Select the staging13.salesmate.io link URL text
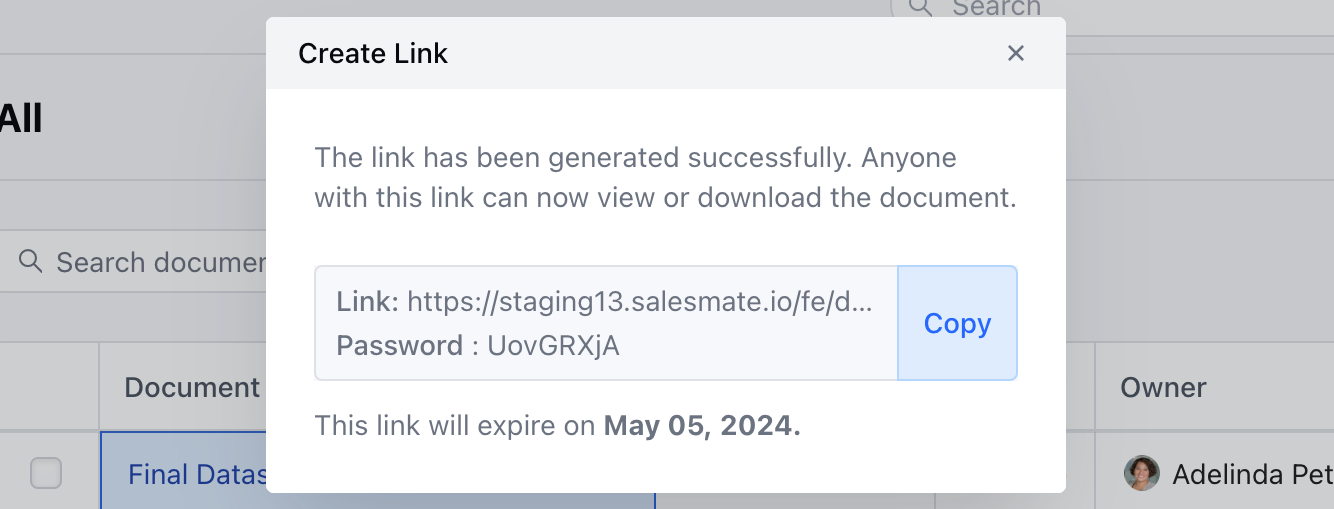 [x=639, y=301]
